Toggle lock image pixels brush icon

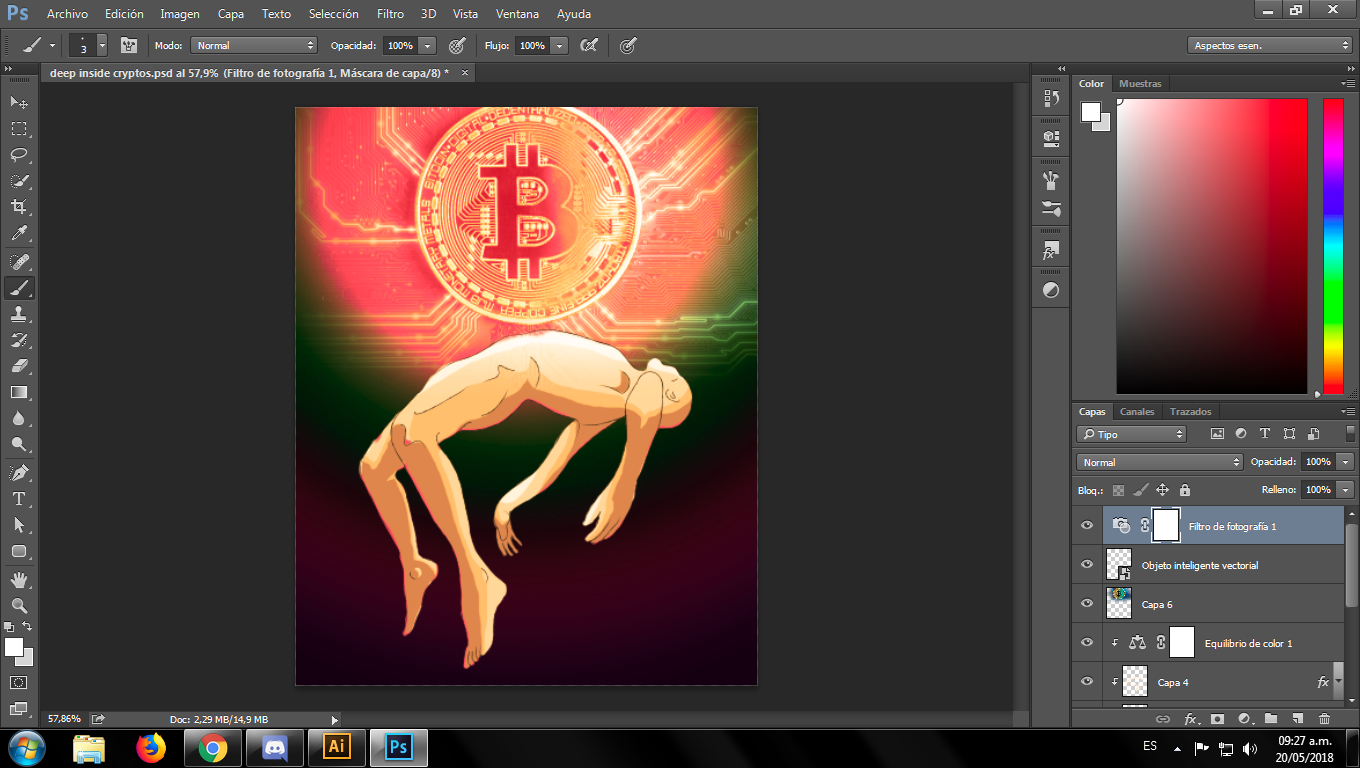pyautogui.click(x=1140, y=490)
